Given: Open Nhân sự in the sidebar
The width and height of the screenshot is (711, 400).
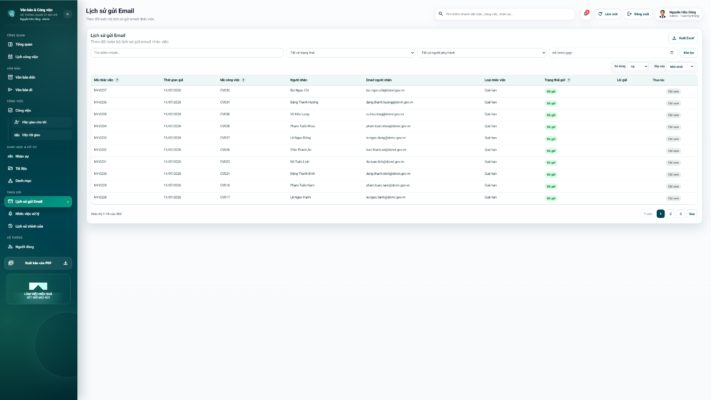Looking at the screenshot, I should pos(38,156).
